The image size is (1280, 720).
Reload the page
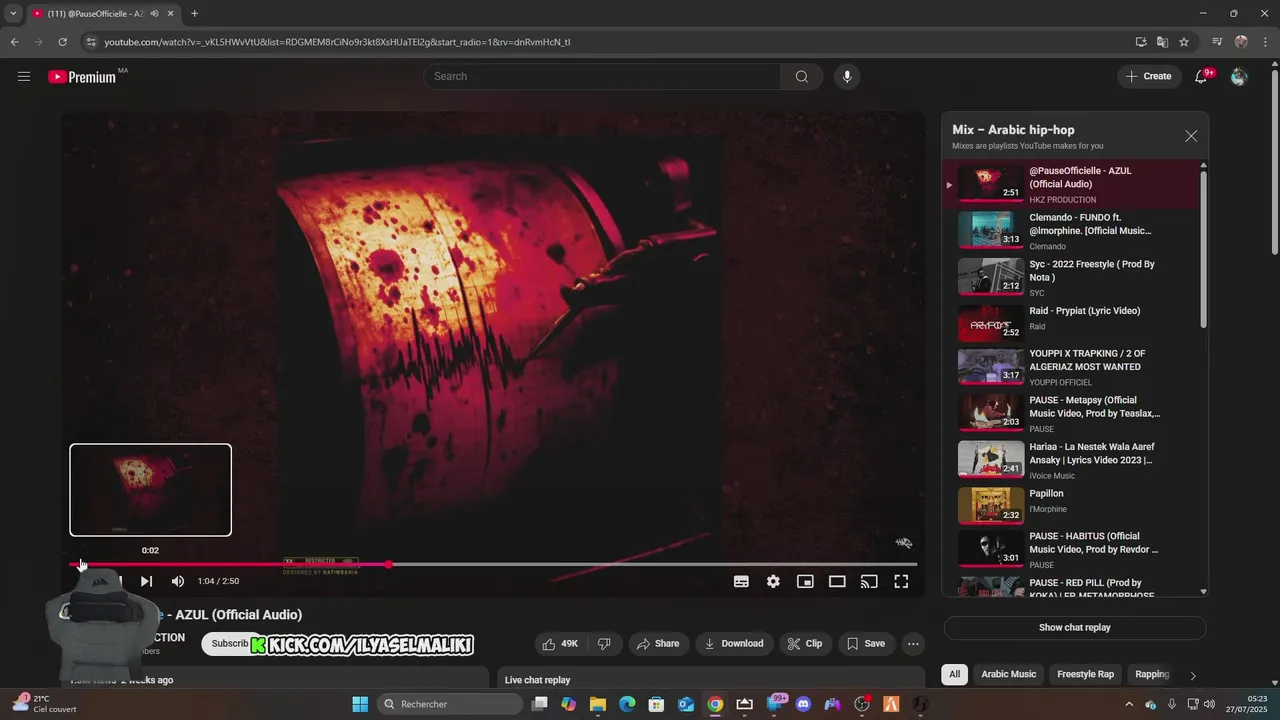pos(62,42)
